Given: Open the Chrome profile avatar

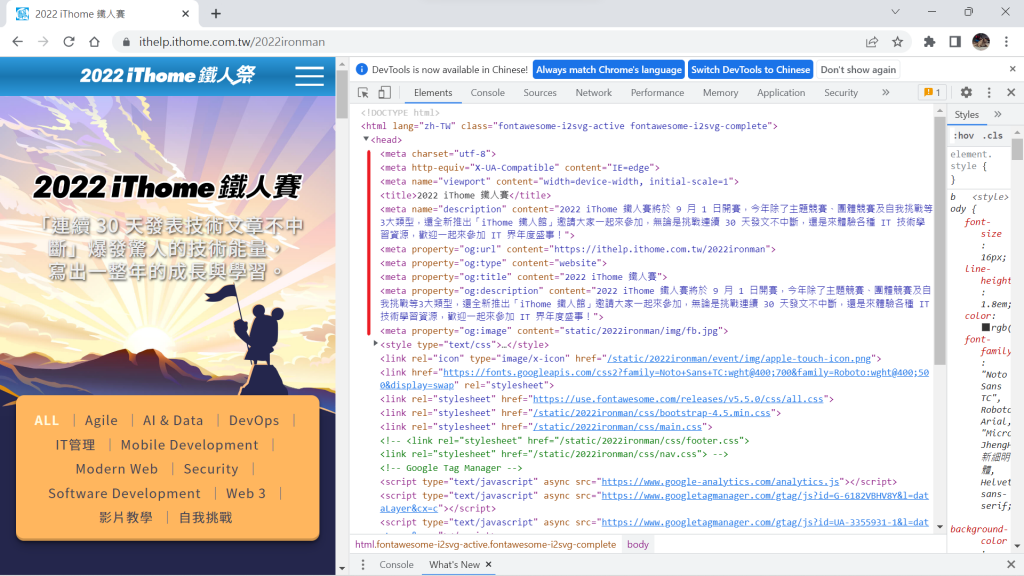Looking at the screenshot, I should [x=981, y=42].
